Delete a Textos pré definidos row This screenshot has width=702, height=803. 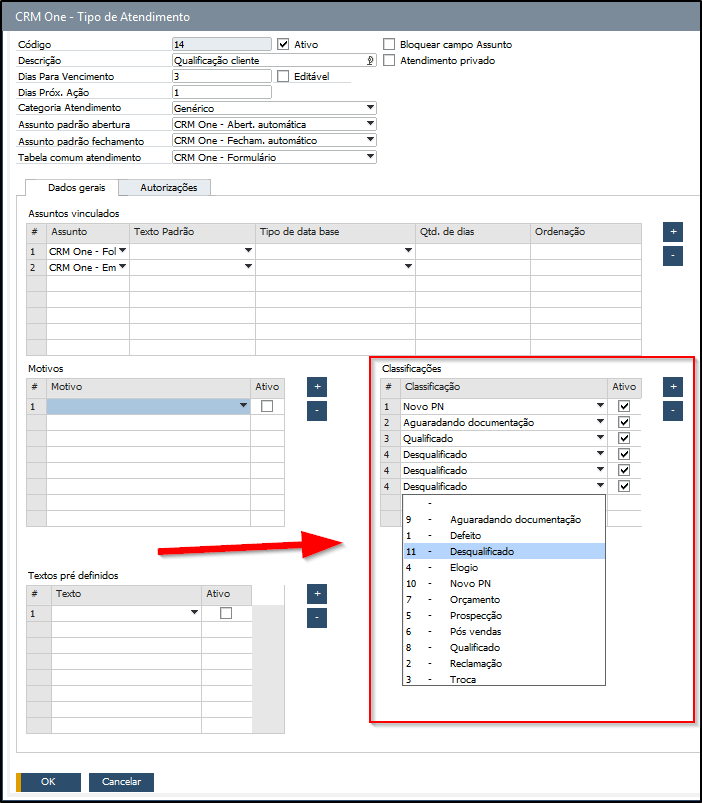pyautogui.click(x=317, y=617)
